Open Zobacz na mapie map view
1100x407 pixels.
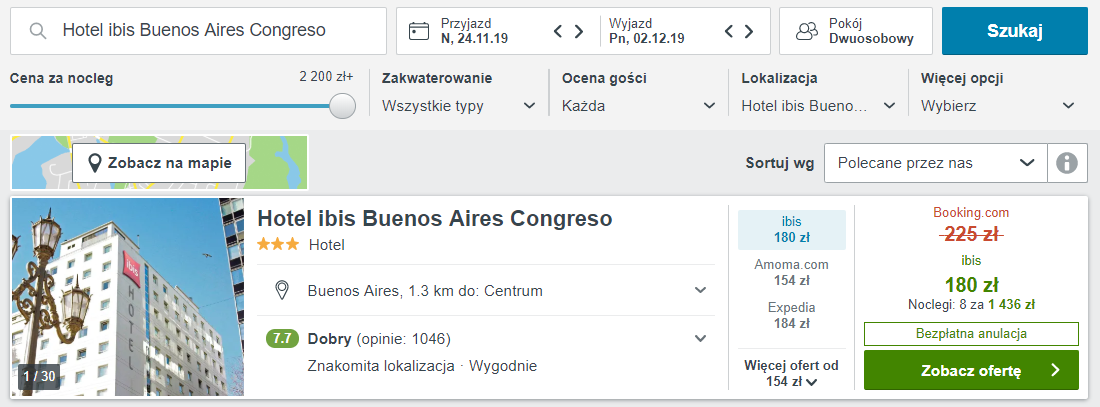point(159,163)
